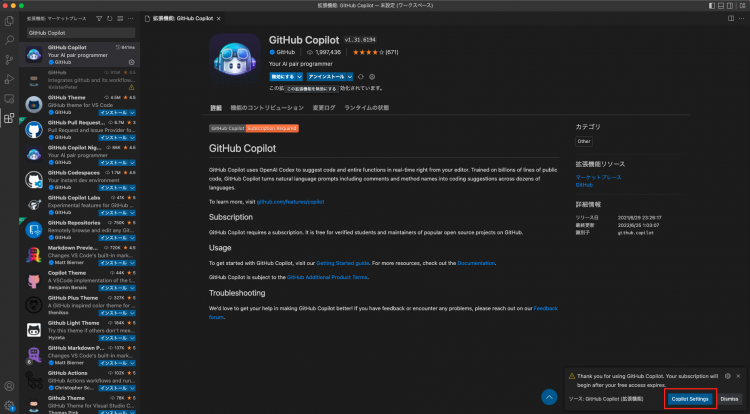Viewport: 750px width, 414px height.
Task: Open the Manage gear in activity bar
Action: 9,405
